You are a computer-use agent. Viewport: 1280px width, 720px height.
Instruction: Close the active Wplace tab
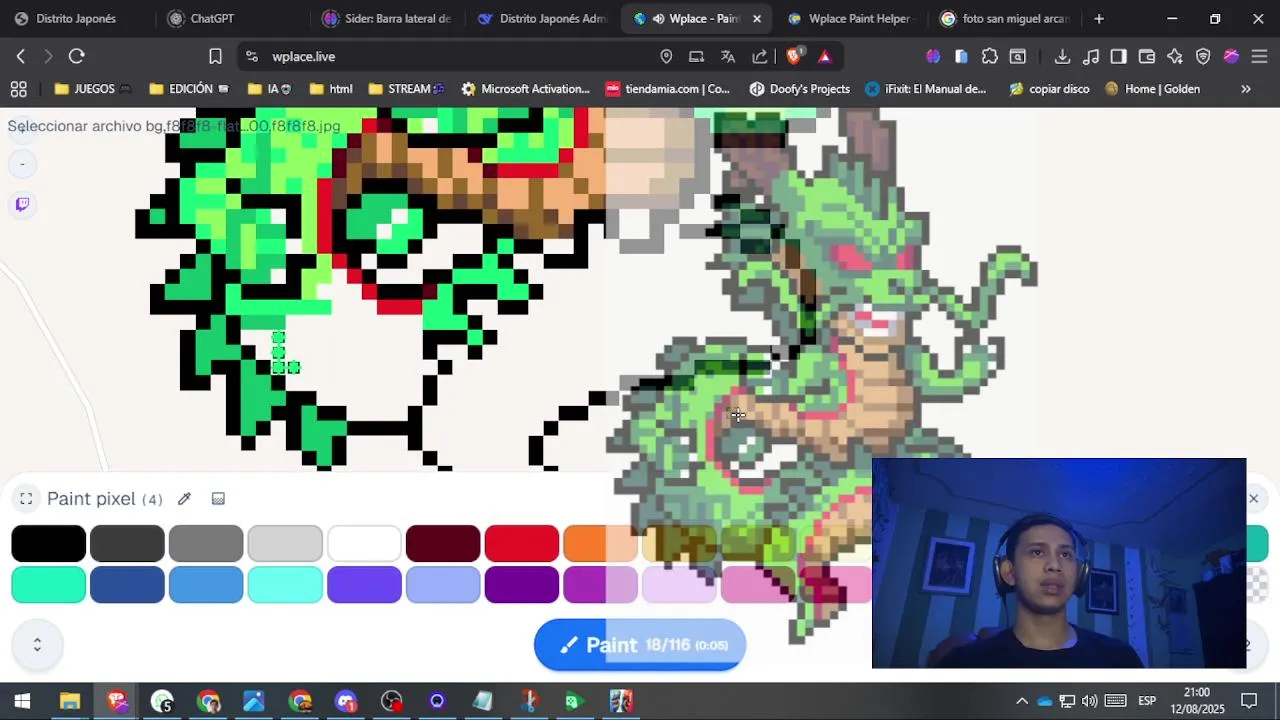click(x=756, y=19)
